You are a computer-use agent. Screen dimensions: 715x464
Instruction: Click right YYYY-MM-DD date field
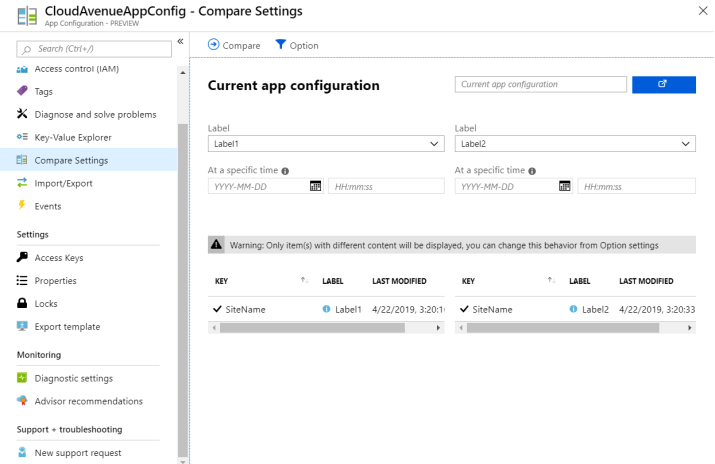[513, 186]
